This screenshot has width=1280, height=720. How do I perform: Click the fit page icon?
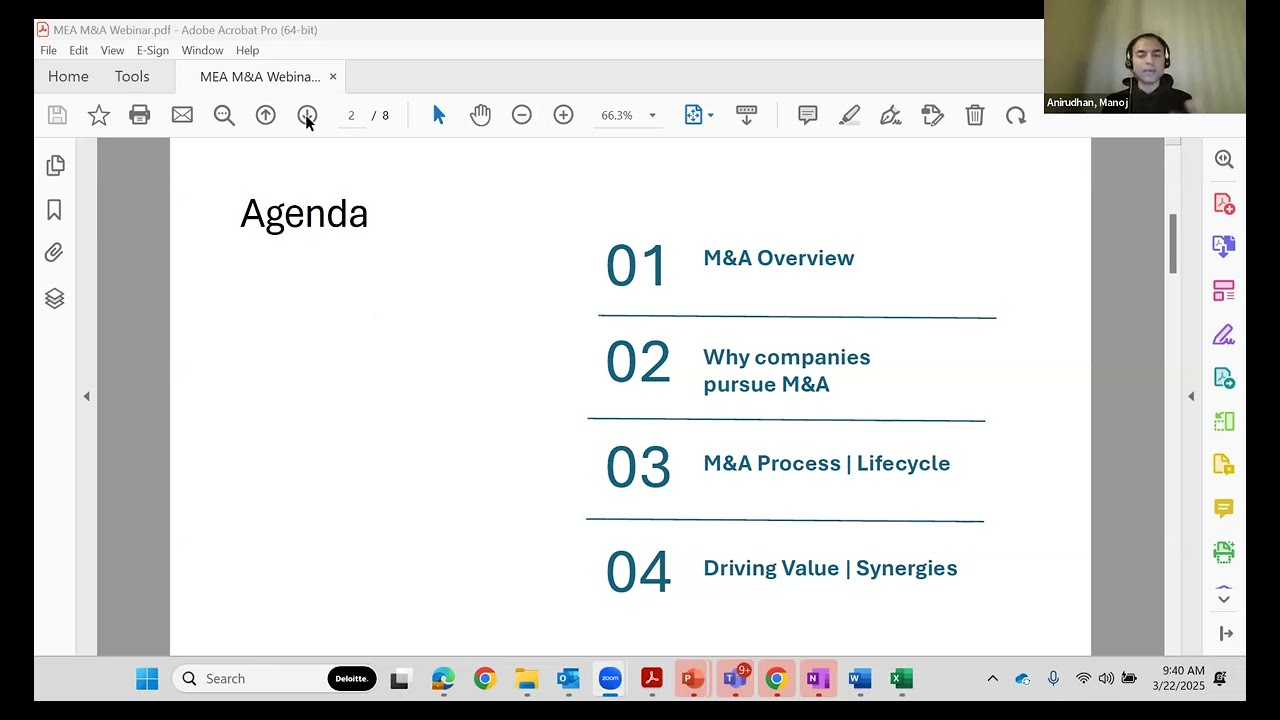tap(693, 115)
